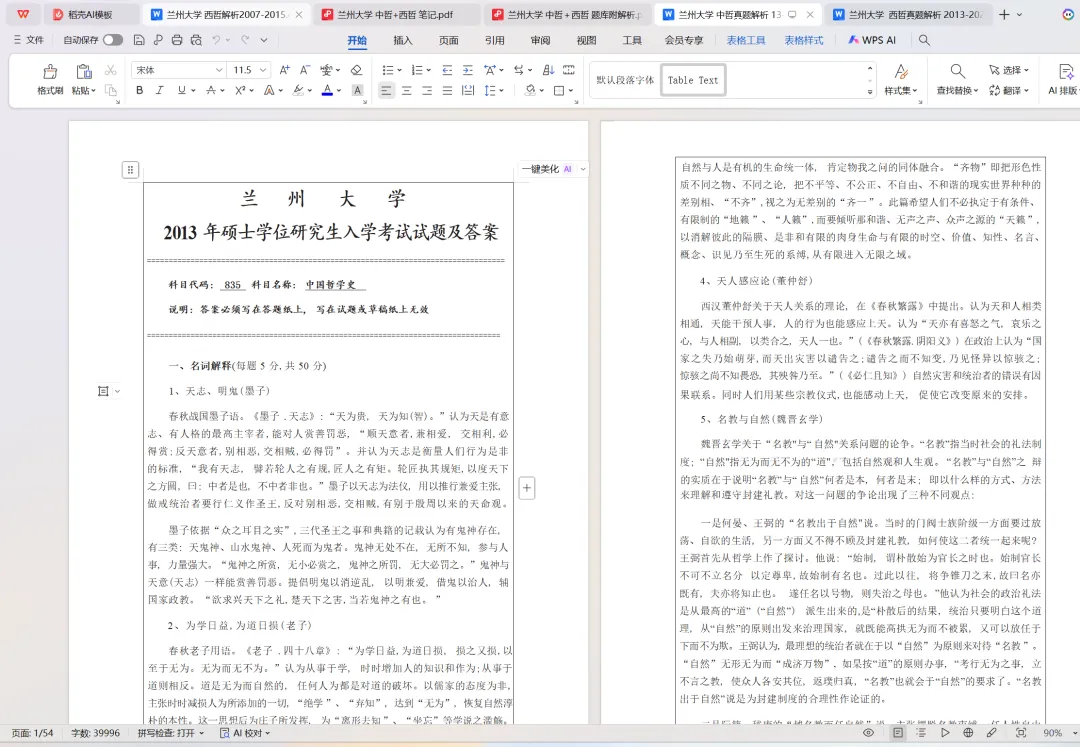Apply Italic formatting

[160, 90]
